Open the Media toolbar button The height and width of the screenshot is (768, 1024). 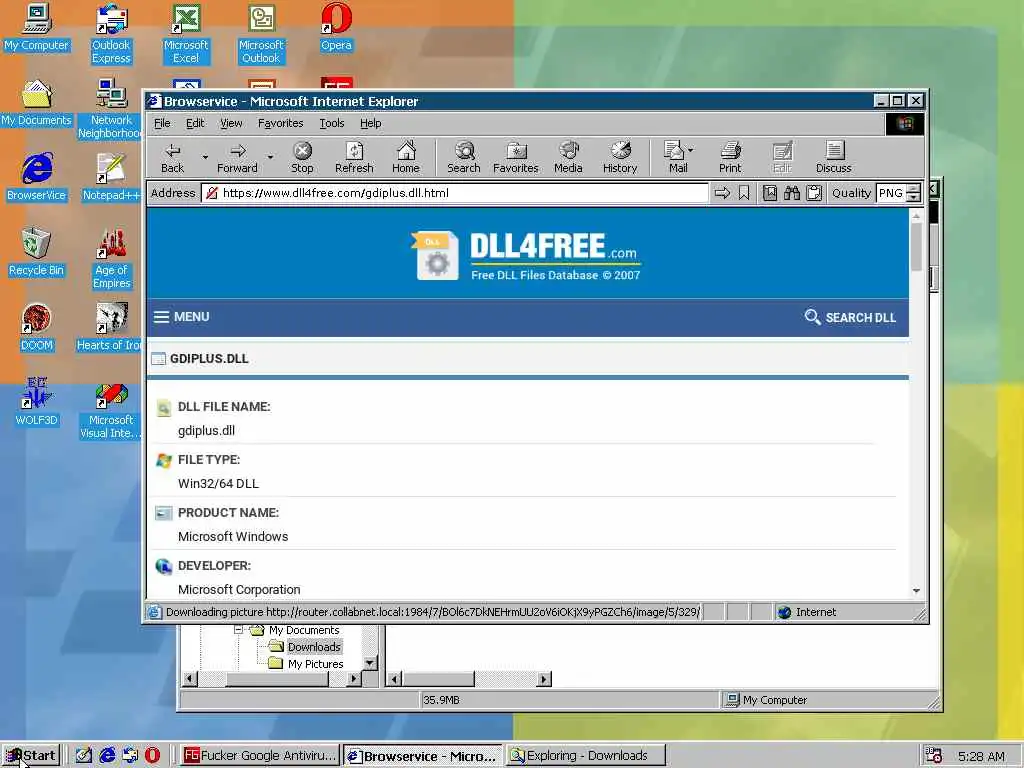tap(568, 158)
